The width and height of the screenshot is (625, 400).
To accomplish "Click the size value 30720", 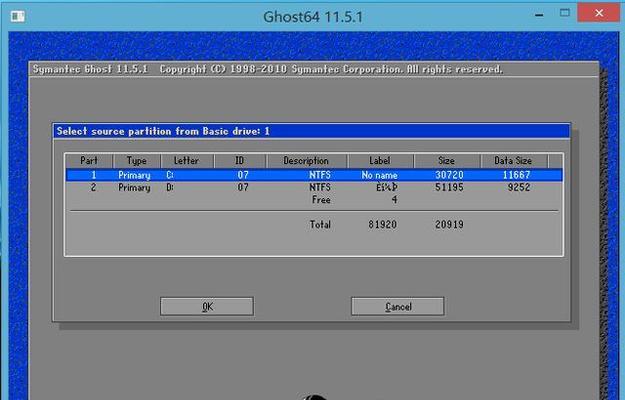I will (449, 175).
